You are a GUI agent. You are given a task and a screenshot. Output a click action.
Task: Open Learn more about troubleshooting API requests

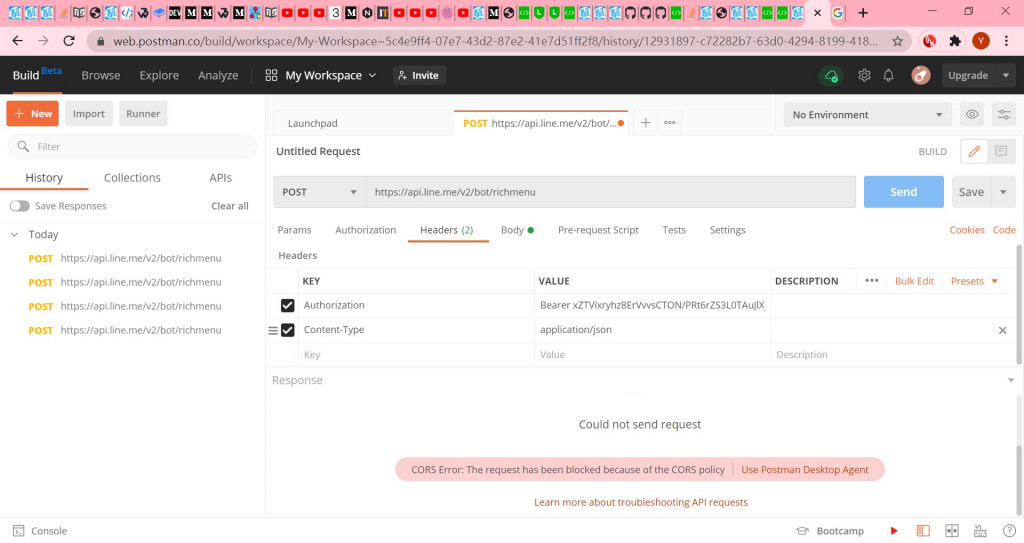[641, 502]
